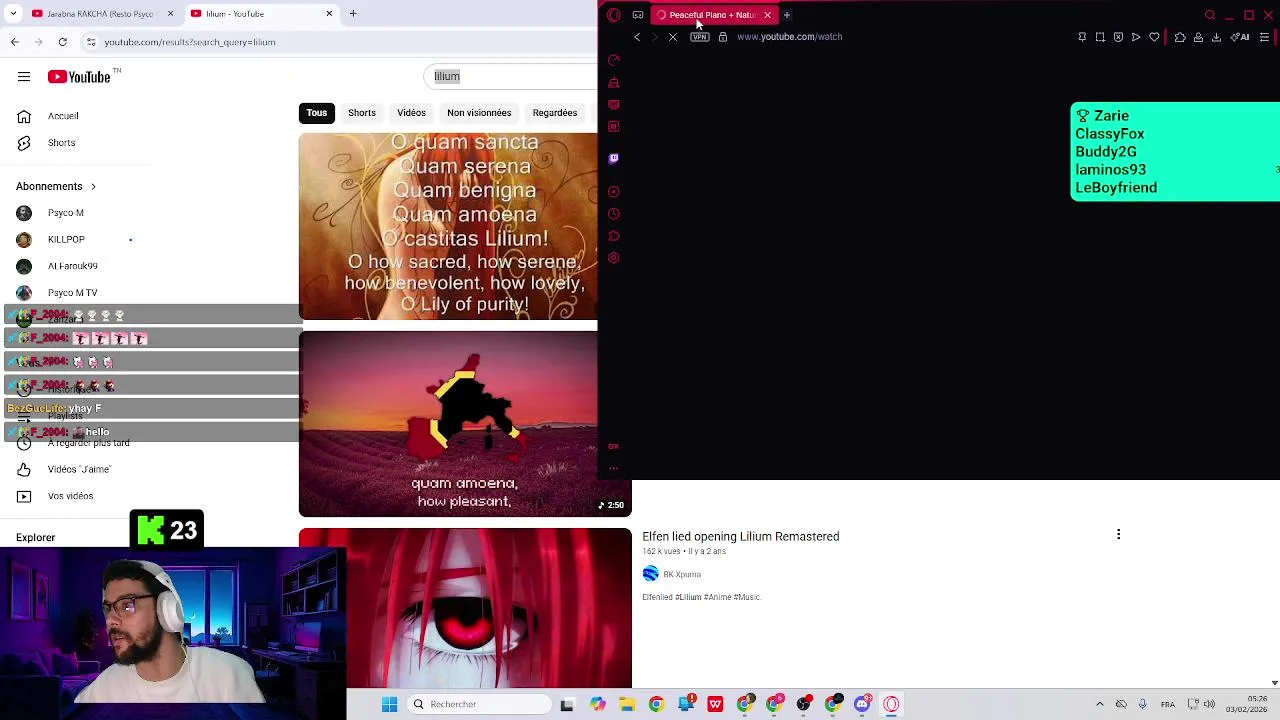1280x720 pixels.
Task: Select the Tous filter chip
Action: (317, 113)
